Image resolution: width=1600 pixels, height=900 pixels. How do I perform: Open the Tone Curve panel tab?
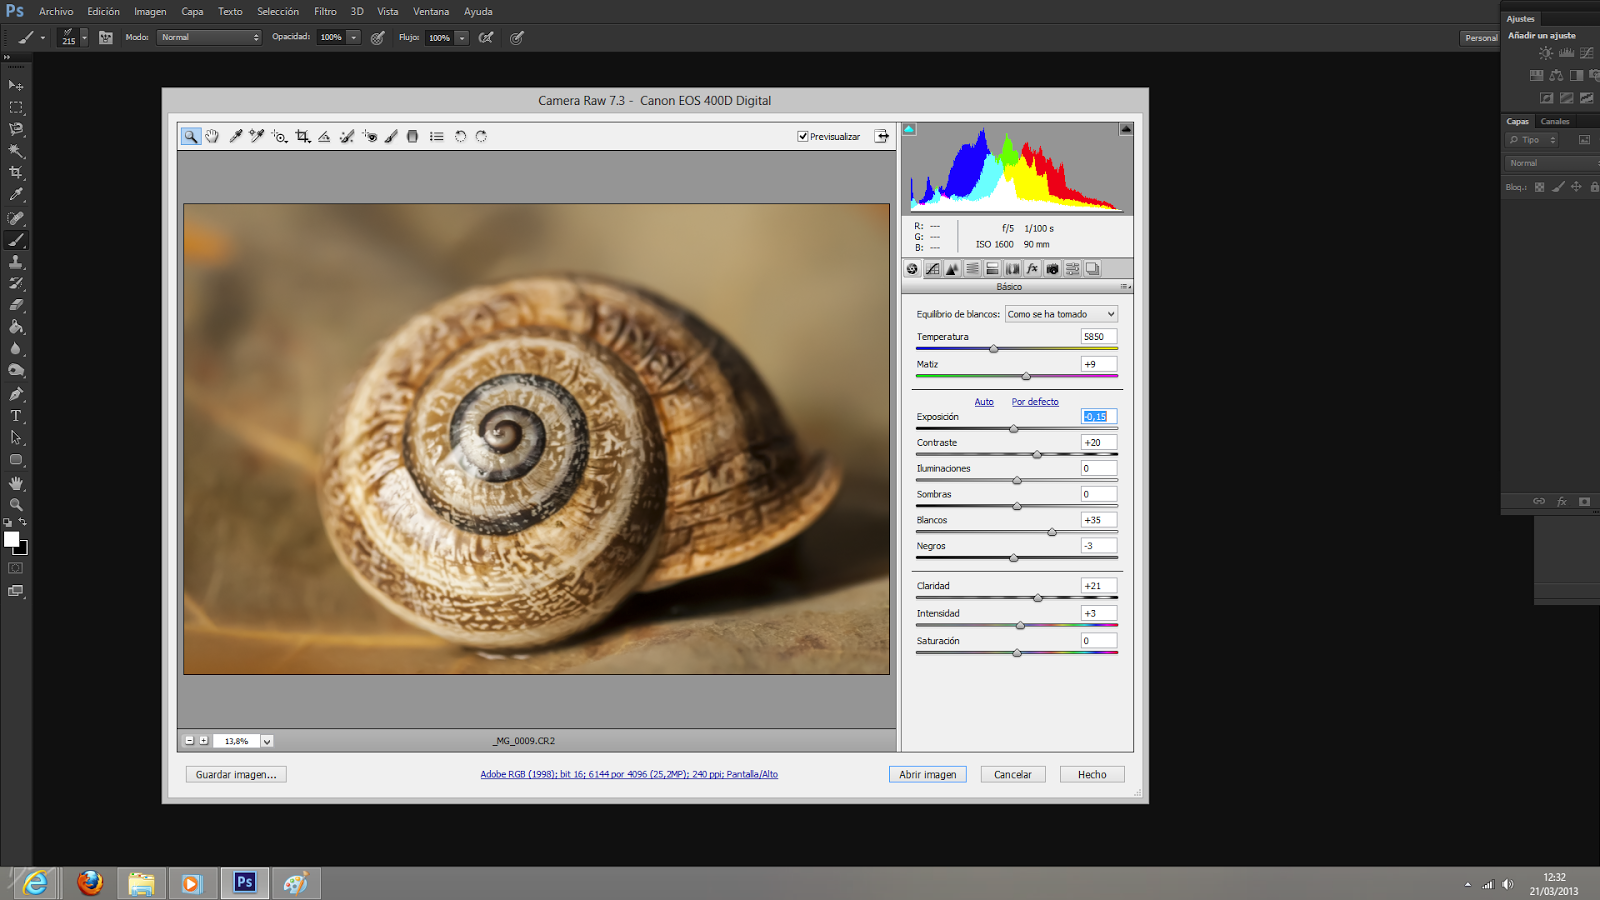coord(932,269)
